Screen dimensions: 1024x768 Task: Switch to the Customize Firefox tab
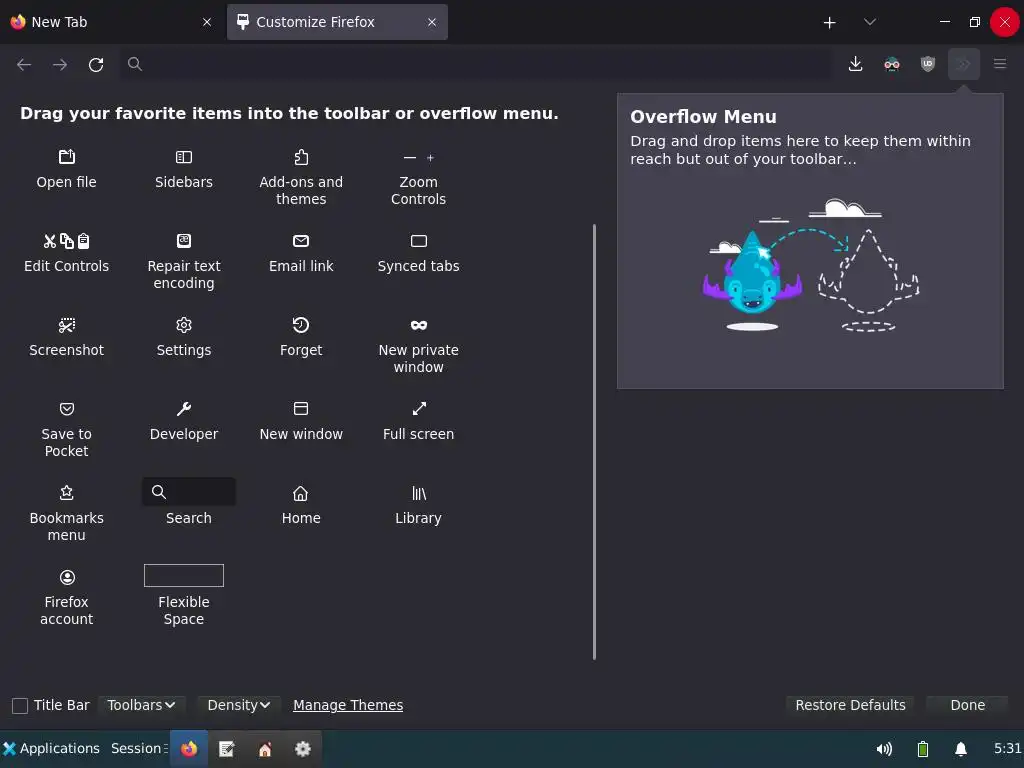pos(337,22)
